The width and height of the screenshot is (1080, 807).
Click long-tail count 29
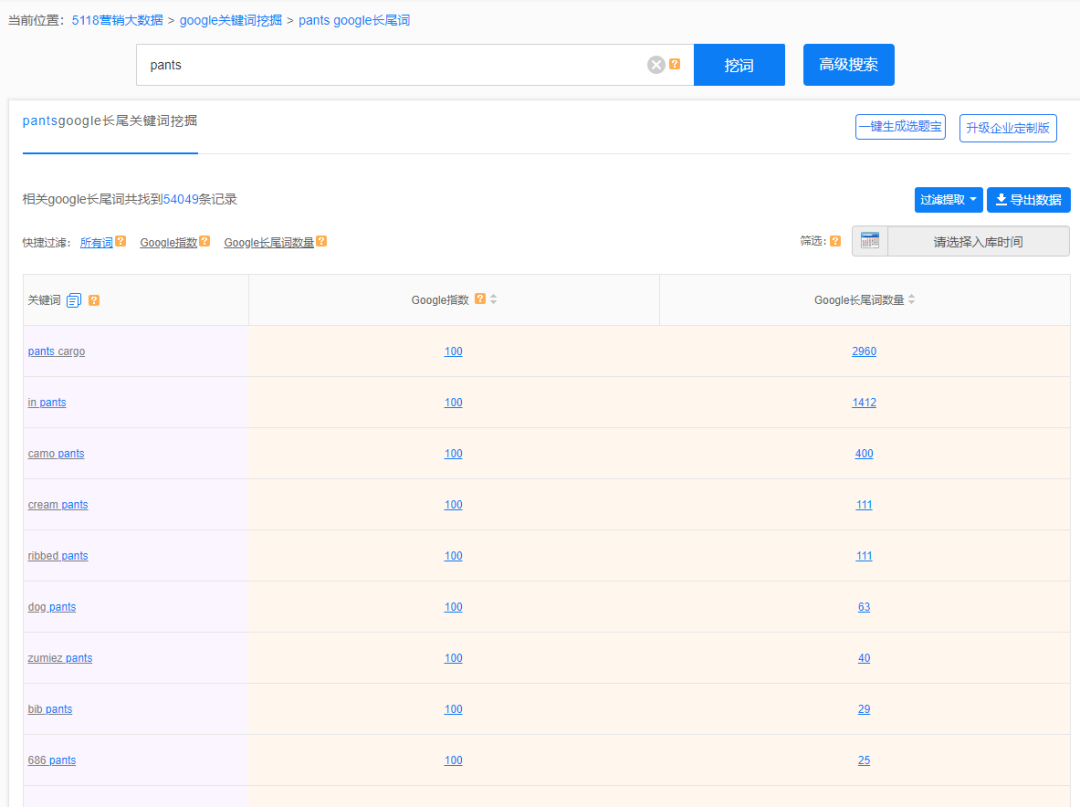point(864,709)
